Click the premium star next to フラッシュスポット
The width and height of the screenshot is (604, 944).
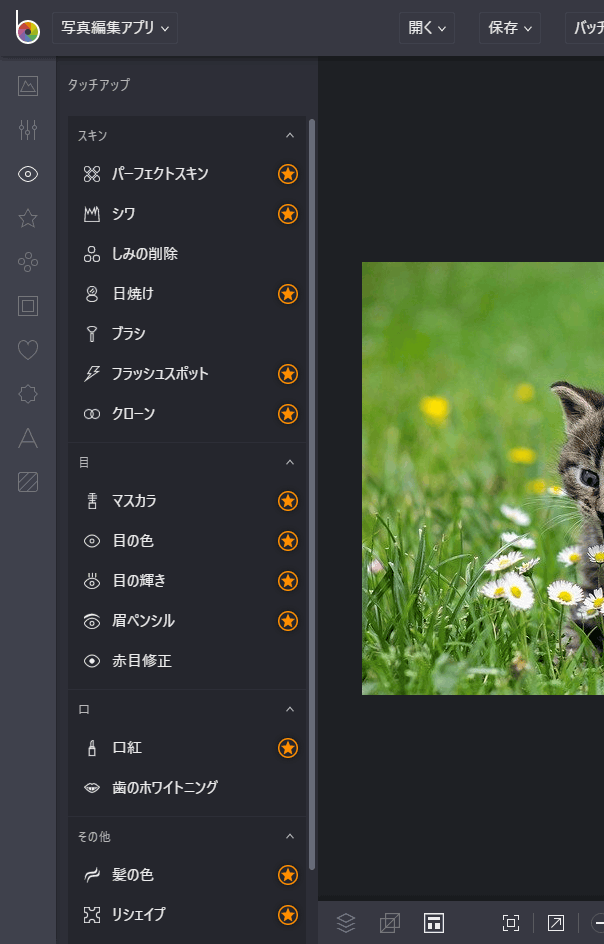click(x=288, y=374)
